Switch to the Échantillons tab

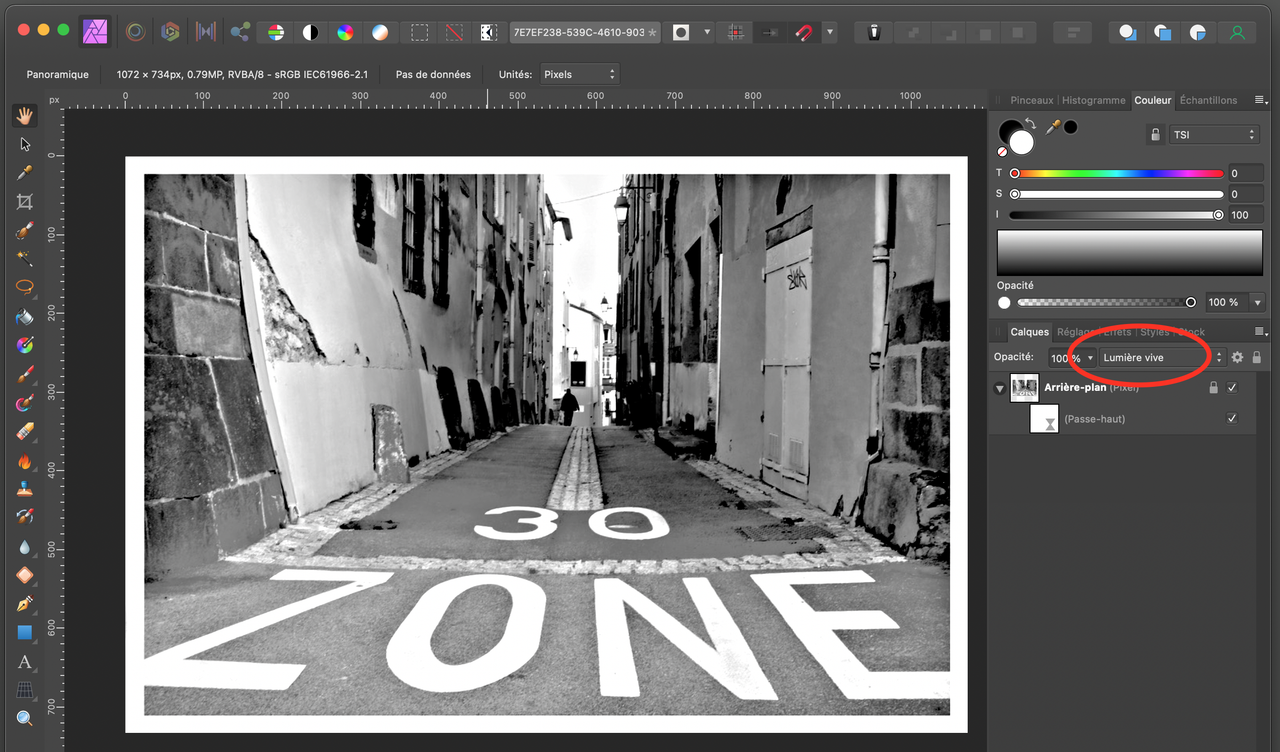point(1208,100)
